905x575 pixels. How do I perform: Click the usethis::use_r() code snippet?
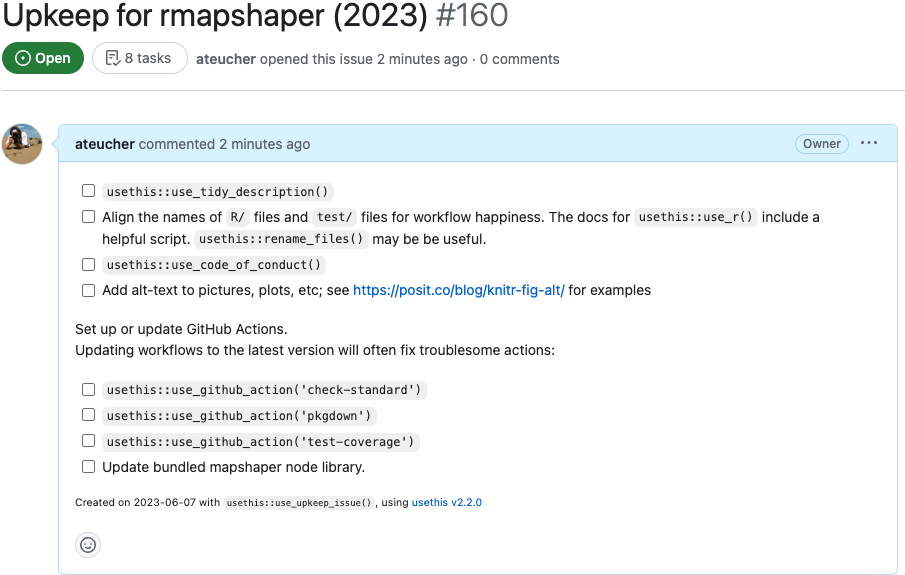tap(695, 217)
